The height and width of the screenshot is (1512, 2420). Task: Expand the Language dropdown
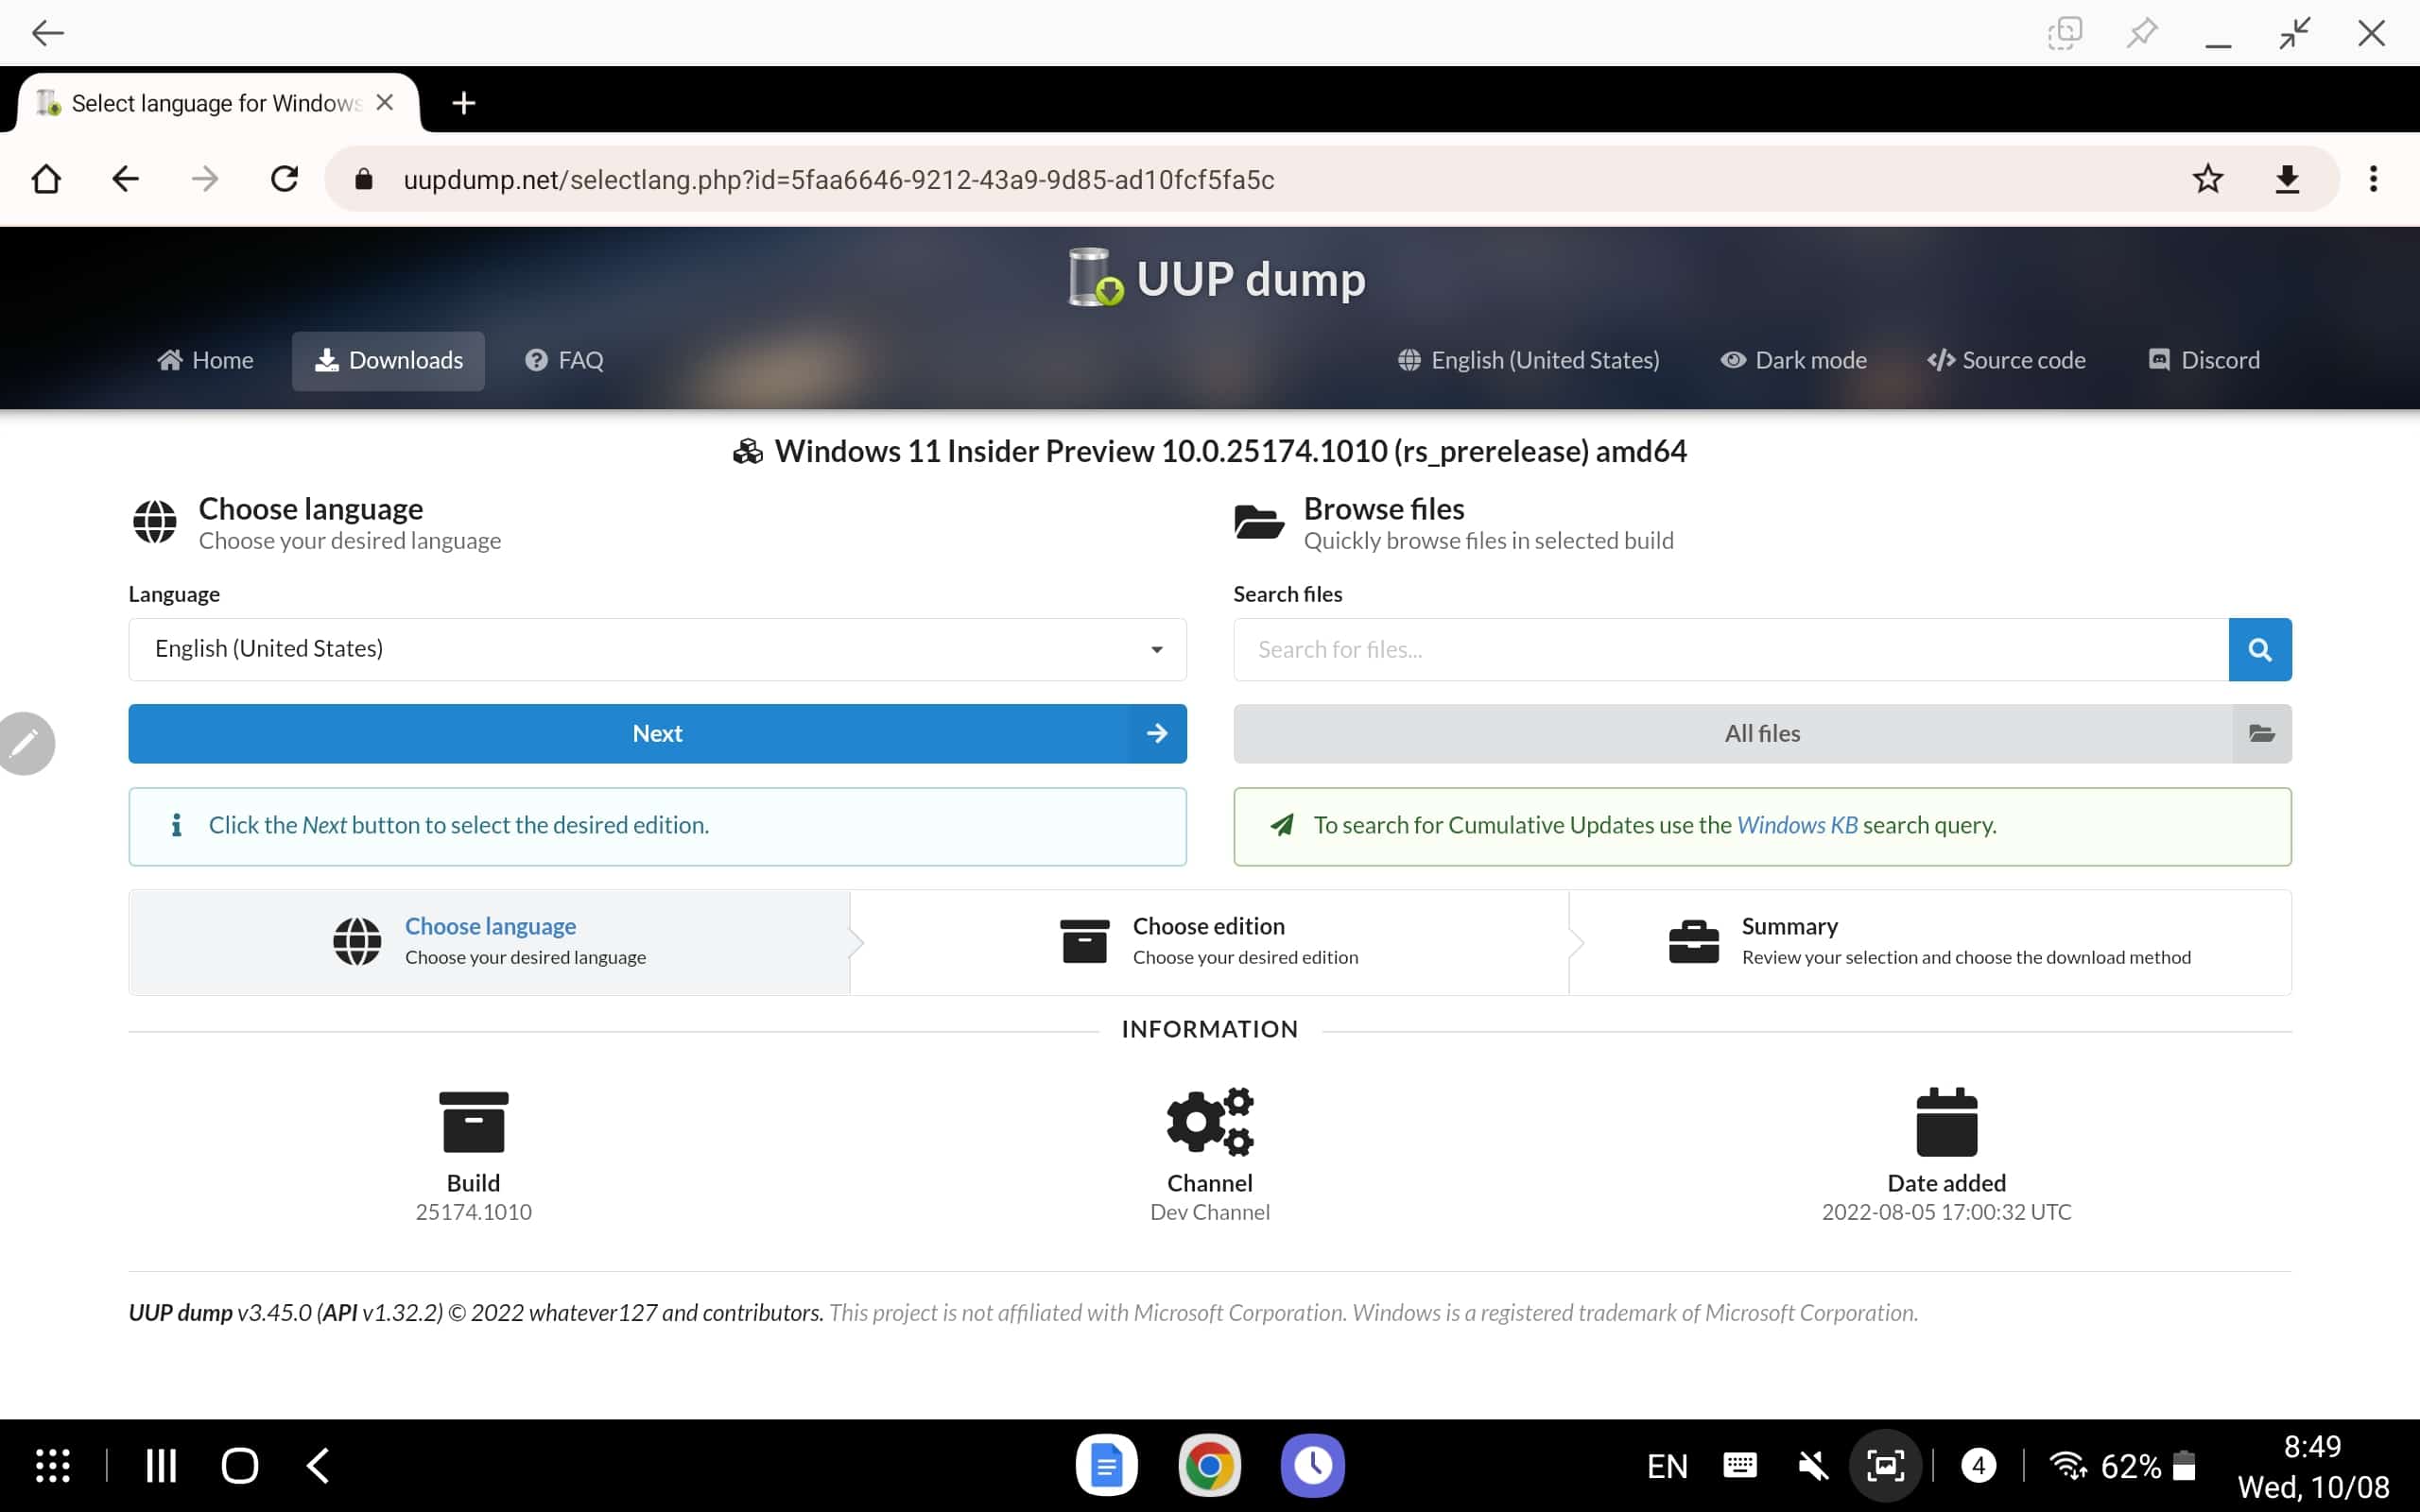tap(657, 649)
